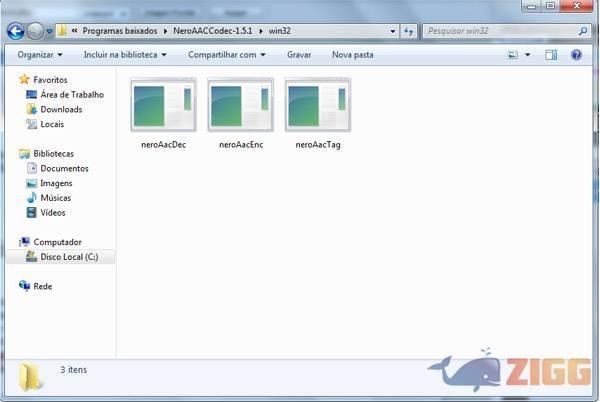Viewport: 600px width, 402px height.
Task: Select the neroAacDec file thumbnail
Action: tap(164, 105)
